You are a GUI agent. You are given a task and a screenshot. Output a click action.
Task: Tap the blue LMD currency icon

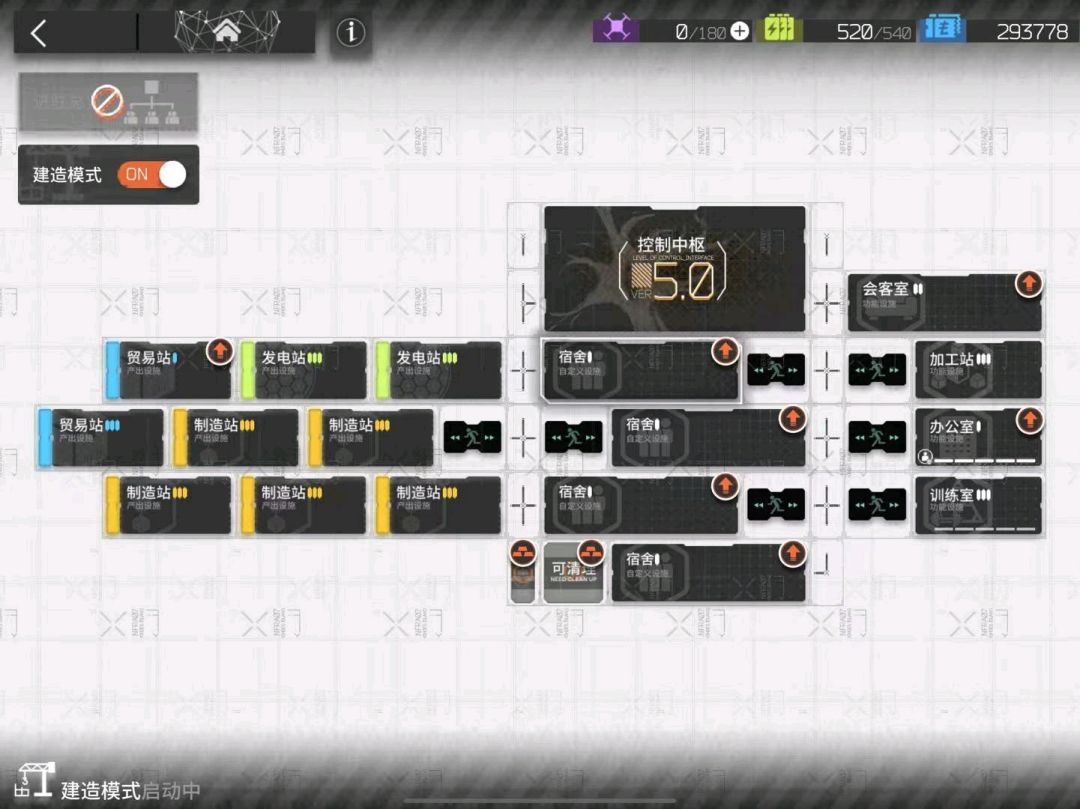pyautogui.click(x=942, y=29)
